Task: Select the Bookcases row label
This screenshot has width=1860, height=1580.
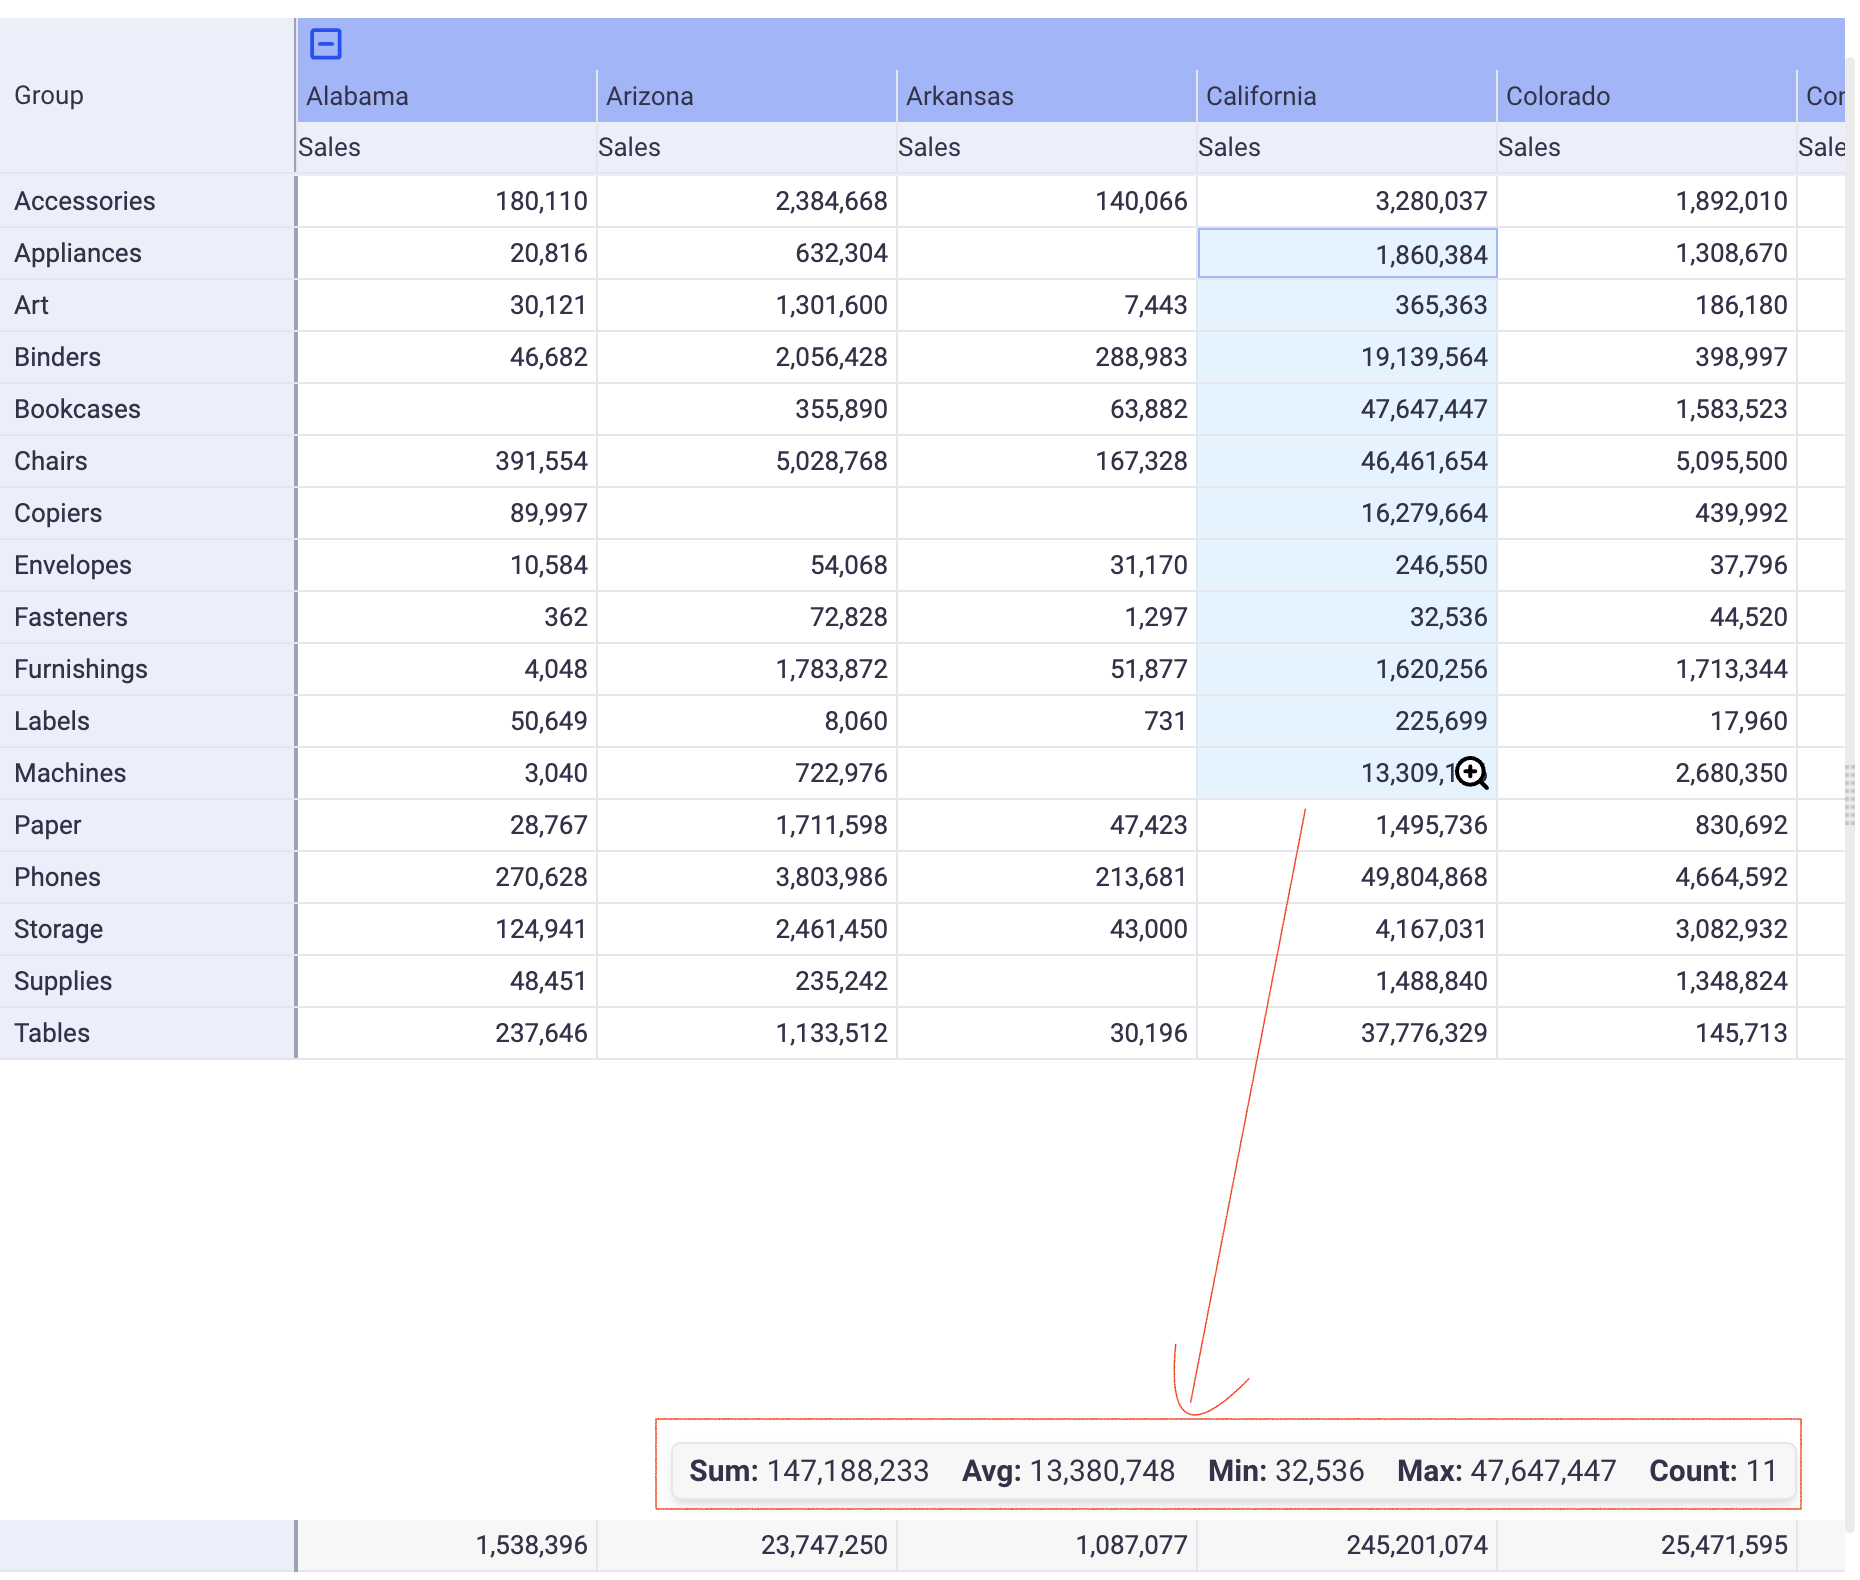Action: tap(78, 409)
